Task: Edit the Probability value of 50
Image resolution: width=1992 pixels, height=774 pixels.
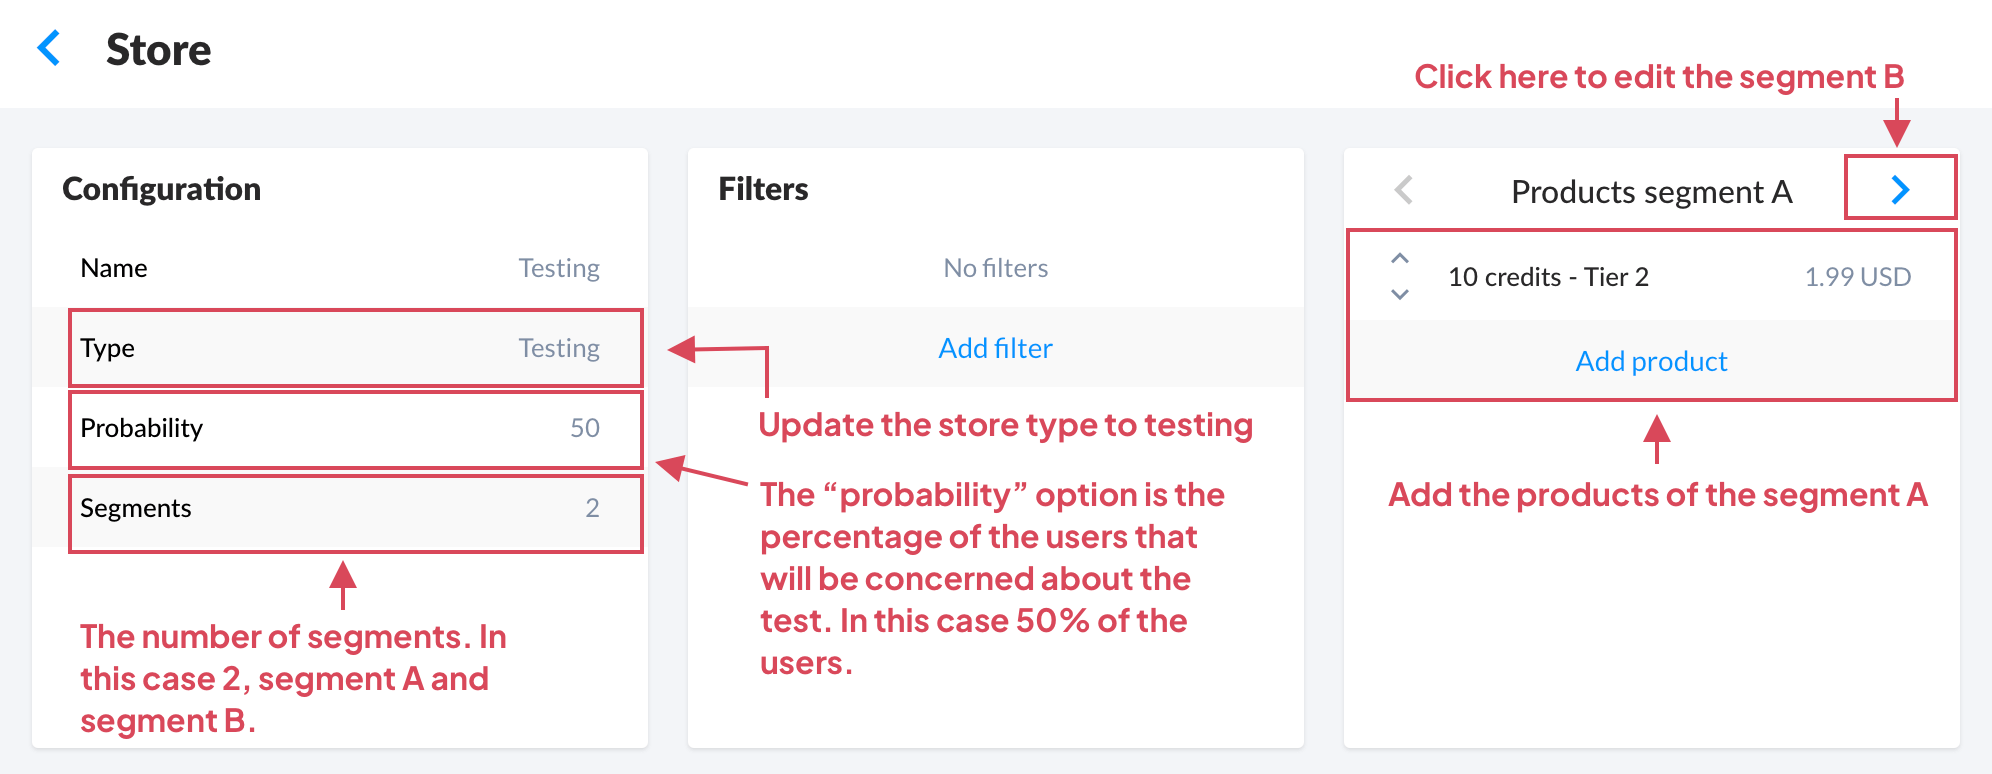Action: pos(584,428)
